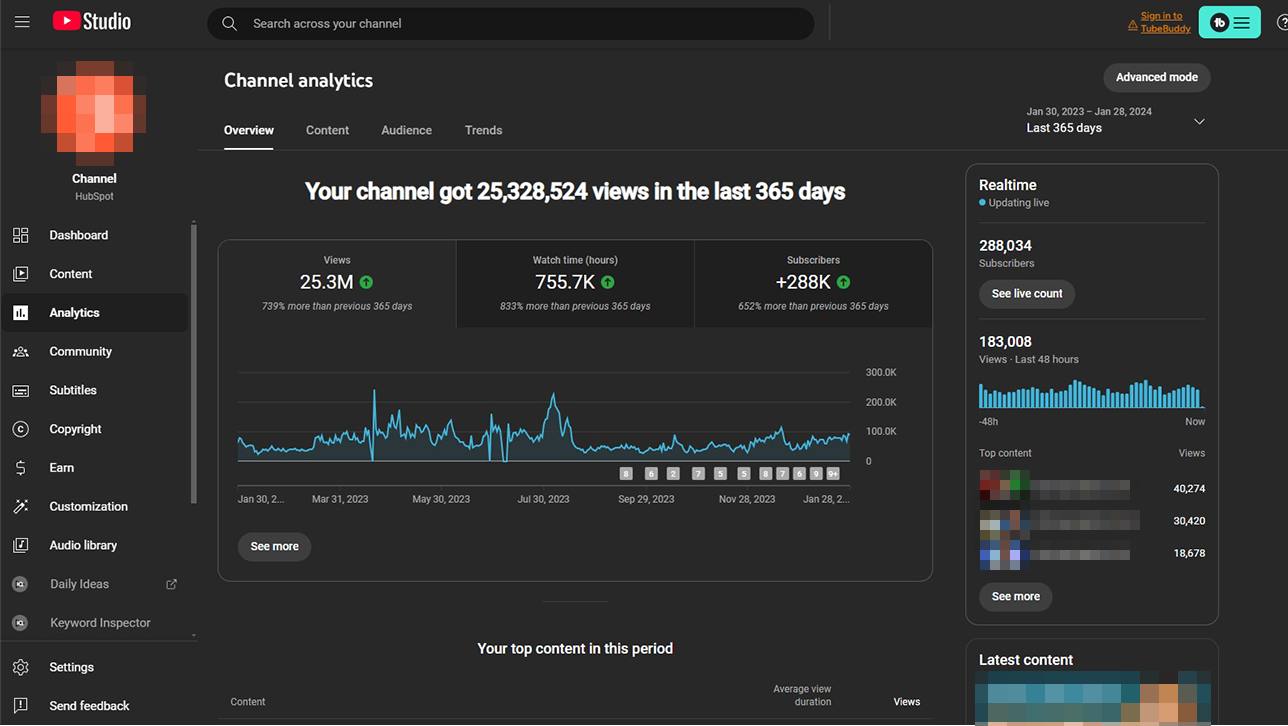Click green up arrow beside 755.7K hours

click(x=608, y=282)
